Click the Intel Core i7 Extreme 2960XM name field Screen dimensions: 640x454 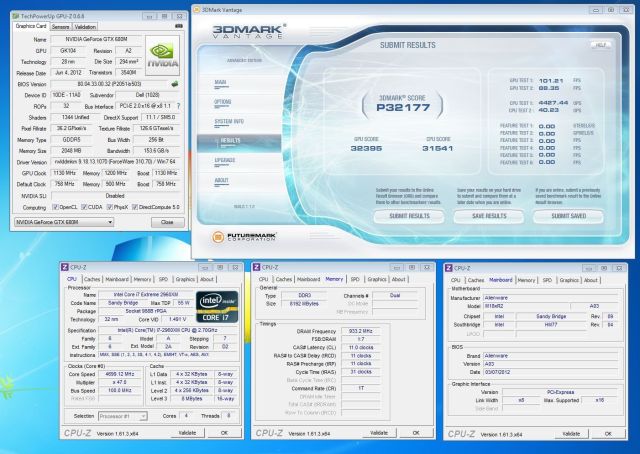[146, 294]
